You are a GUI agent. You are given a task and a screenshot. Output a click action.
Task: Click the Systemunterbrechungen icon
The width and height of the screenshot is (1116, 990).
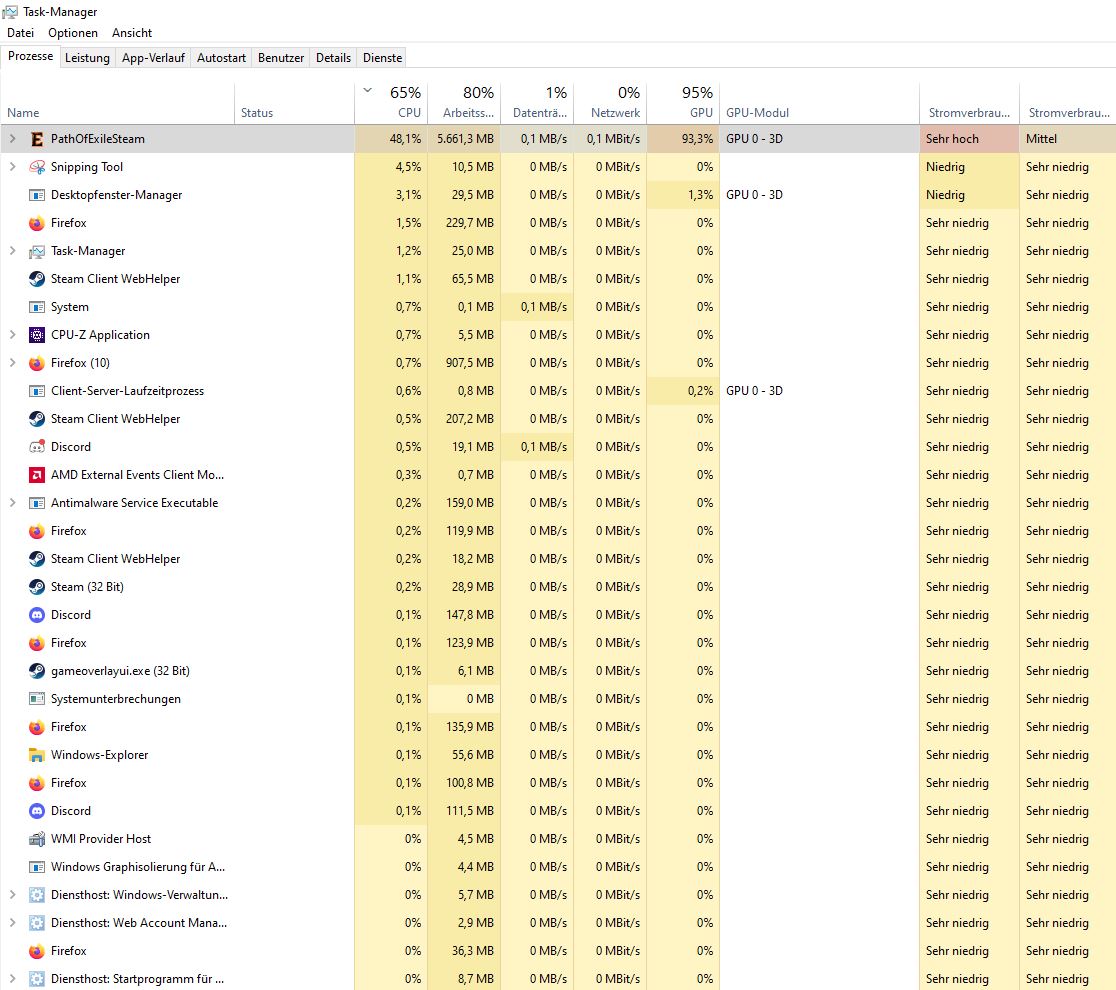[x=37, y=699]
